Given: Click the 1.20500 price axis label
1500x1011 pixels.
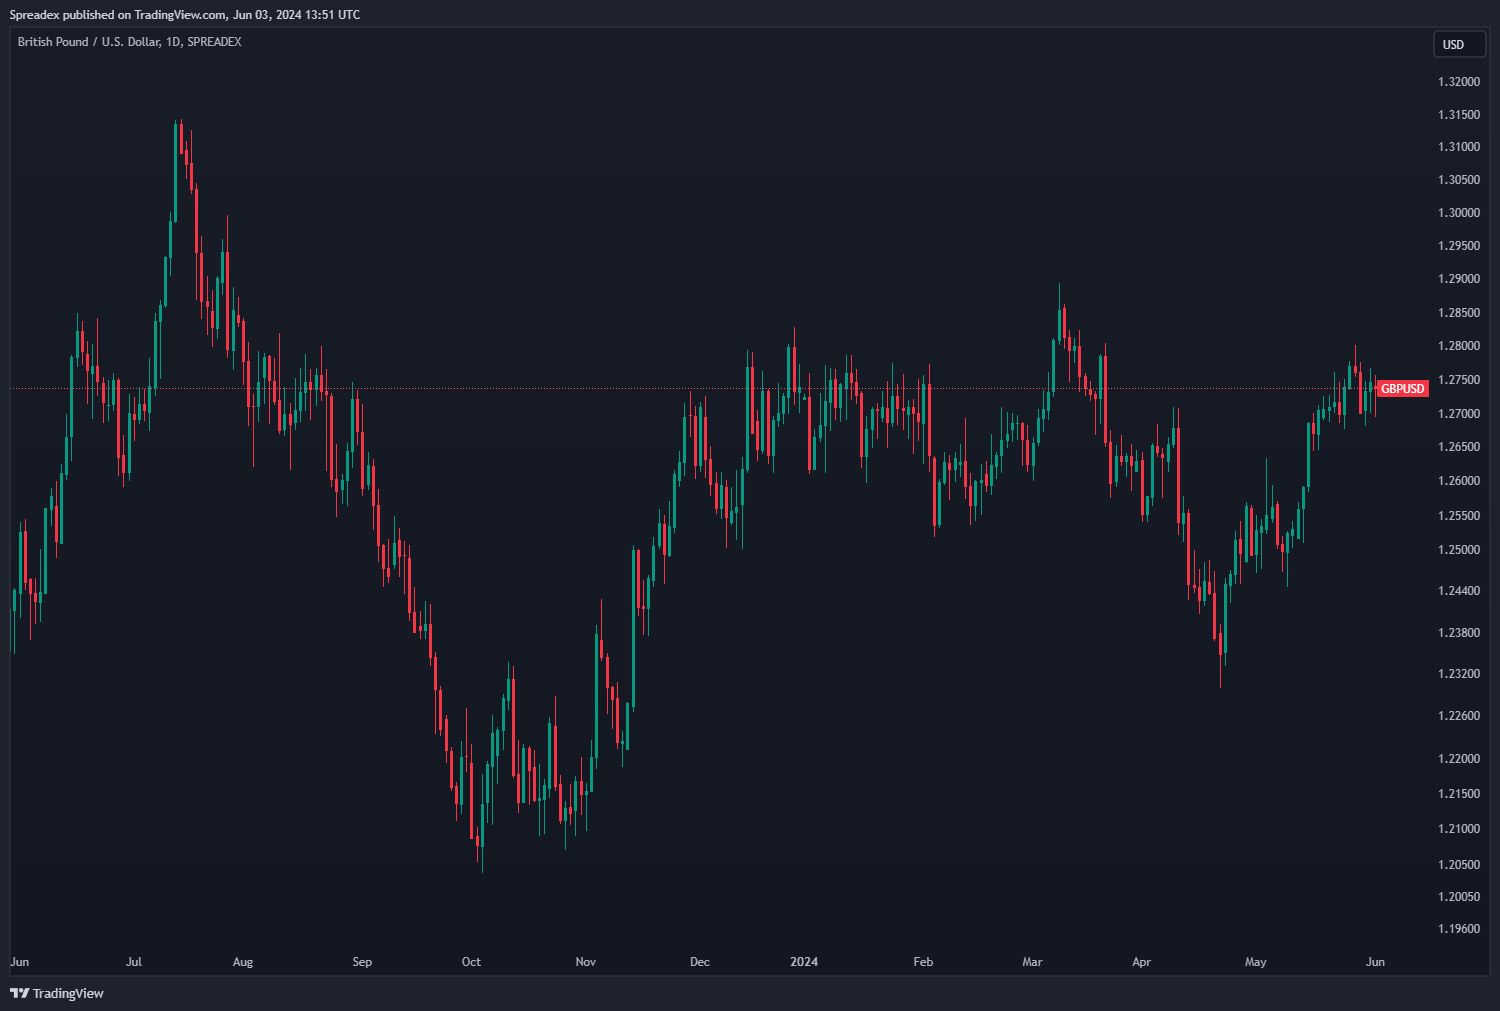Looking at the screenshot, I should [1459, 865].
